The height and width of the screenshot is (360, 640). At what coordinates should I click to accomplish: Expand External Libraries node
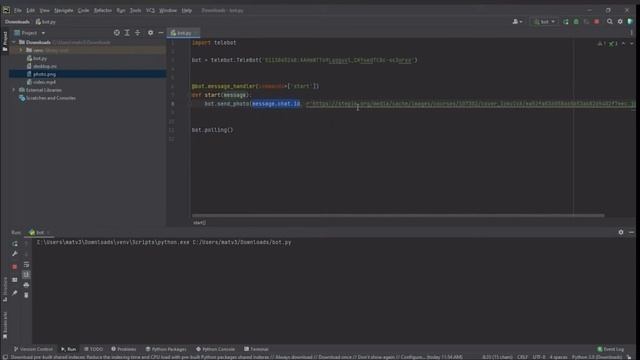click(14, 90)
